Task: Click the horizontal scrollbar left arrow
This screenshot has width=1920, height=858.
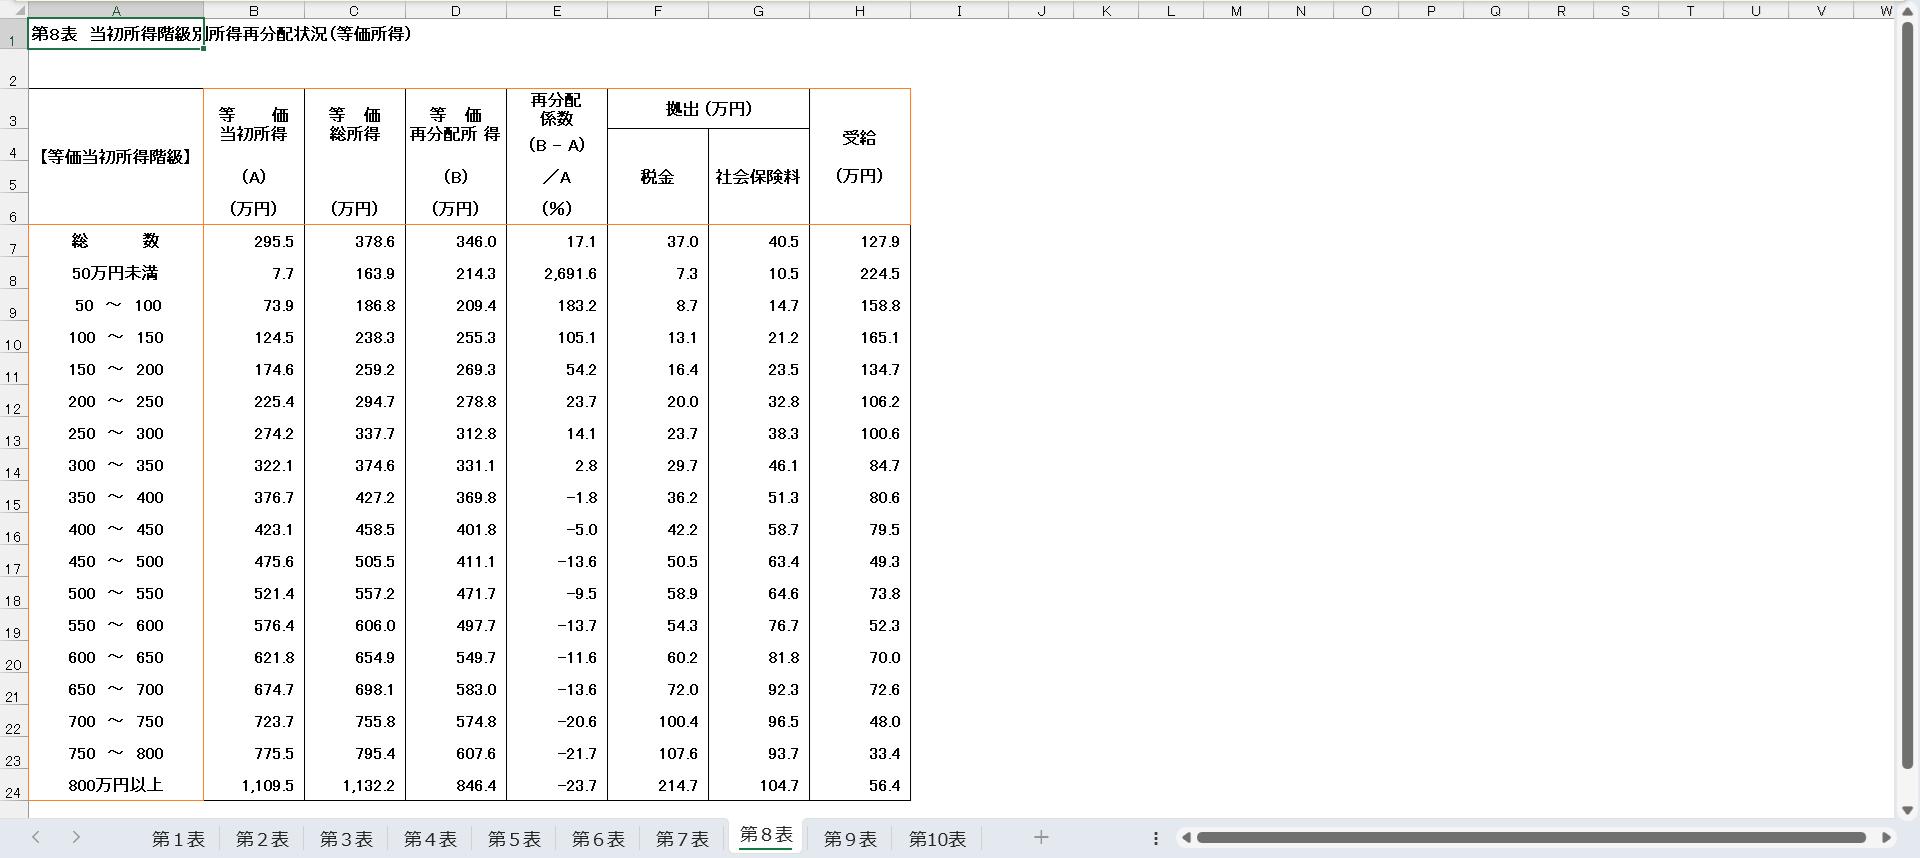Action: pyautogui.click(x=1186, y=838)
